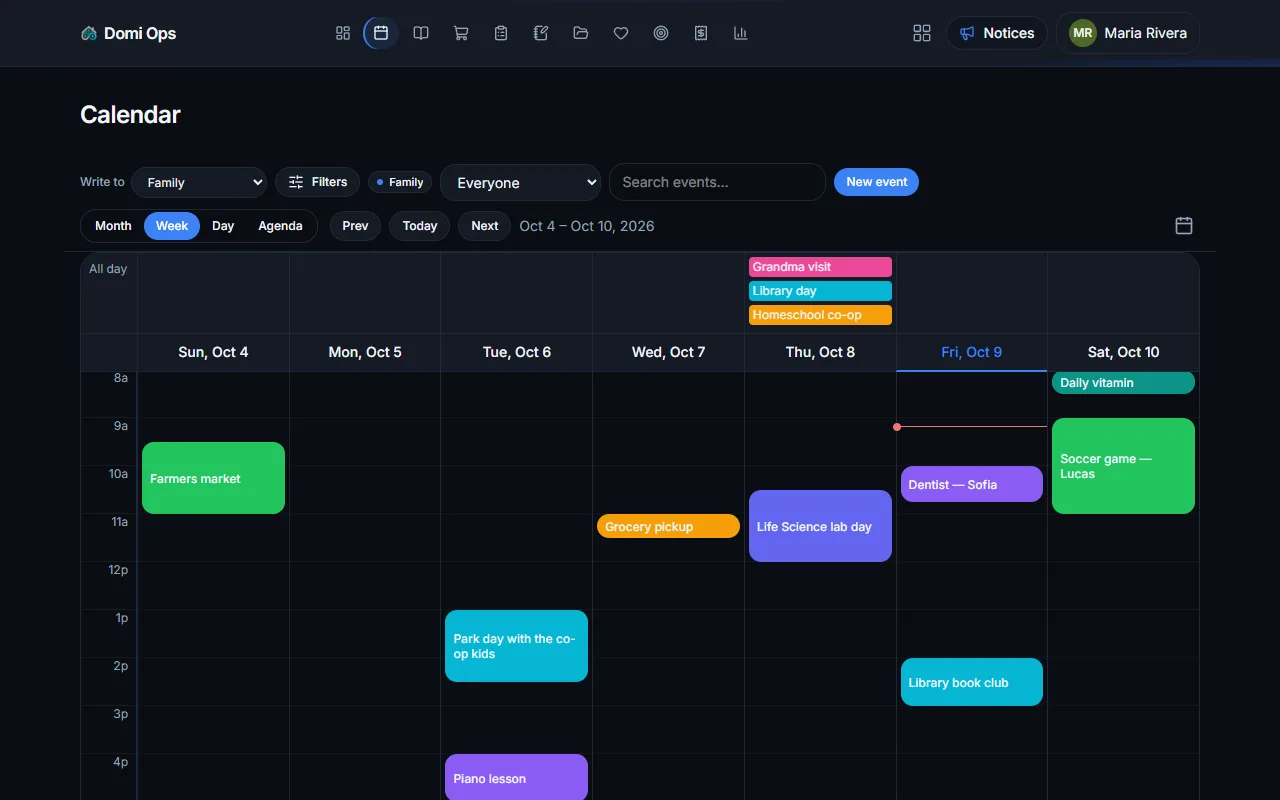The height and width of the screenshot is (800, 1280).
Task: Open the Dentist — Sofia event
Action: [x=972, y=484]
